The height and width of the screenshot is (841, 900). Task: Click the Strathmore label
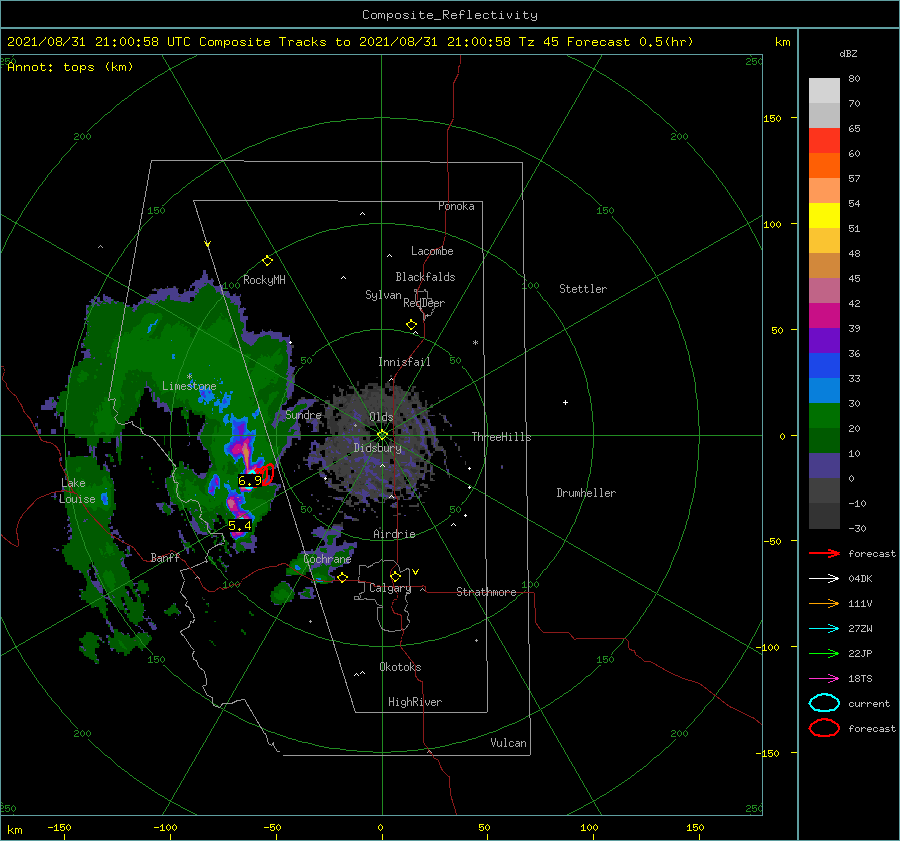pyautogui.click(x=486, y=592)
